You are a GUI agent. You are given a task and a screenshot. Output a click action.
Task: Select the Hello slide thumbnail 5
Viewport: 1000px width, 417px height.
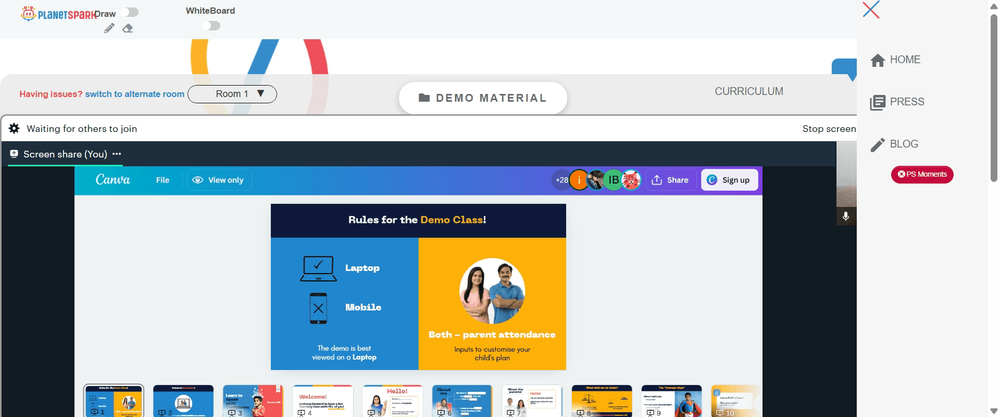[x=392, y=400]
